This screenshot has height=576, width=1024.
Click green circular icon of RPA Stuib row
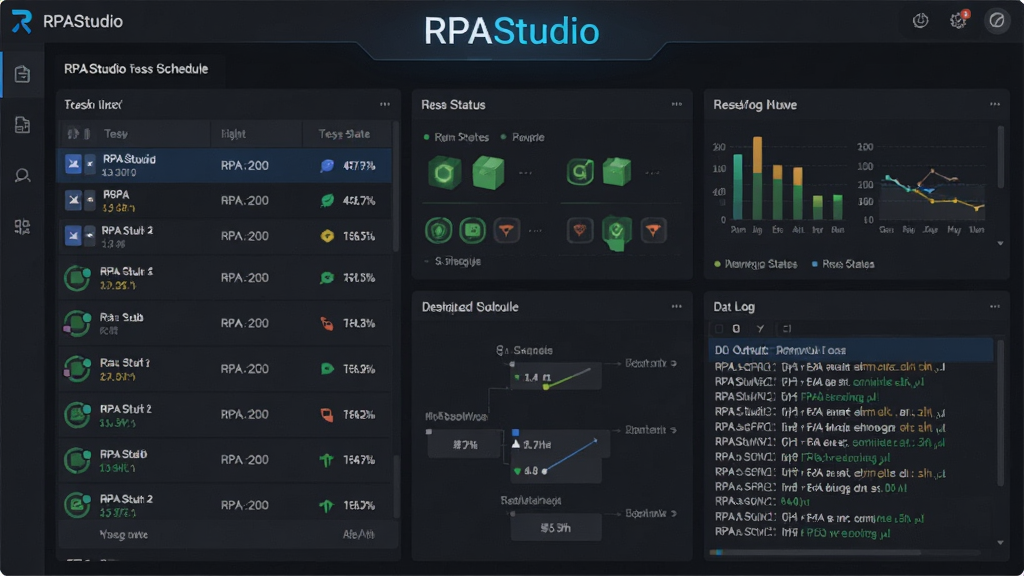pyautogui.click(x=76, y=460)
